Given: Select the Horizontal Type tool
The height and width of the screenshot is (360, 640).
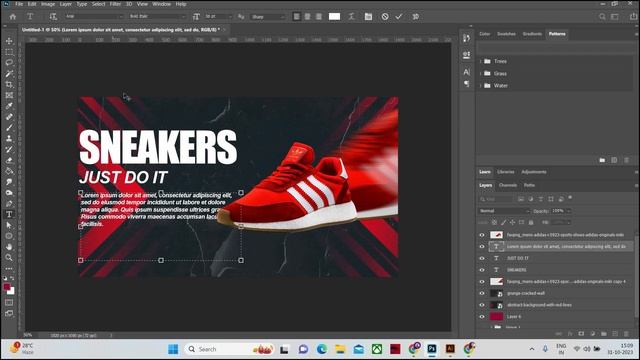Looking at the screenshot, I should (9, 214).
